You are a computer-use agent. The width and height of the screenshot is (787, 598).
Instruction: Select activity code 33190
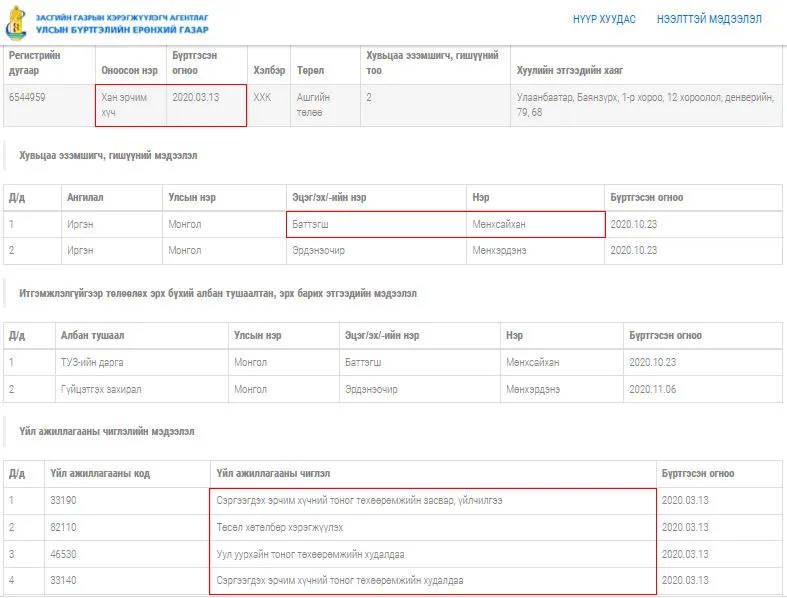pyautogui.click(x=63, y=501)
